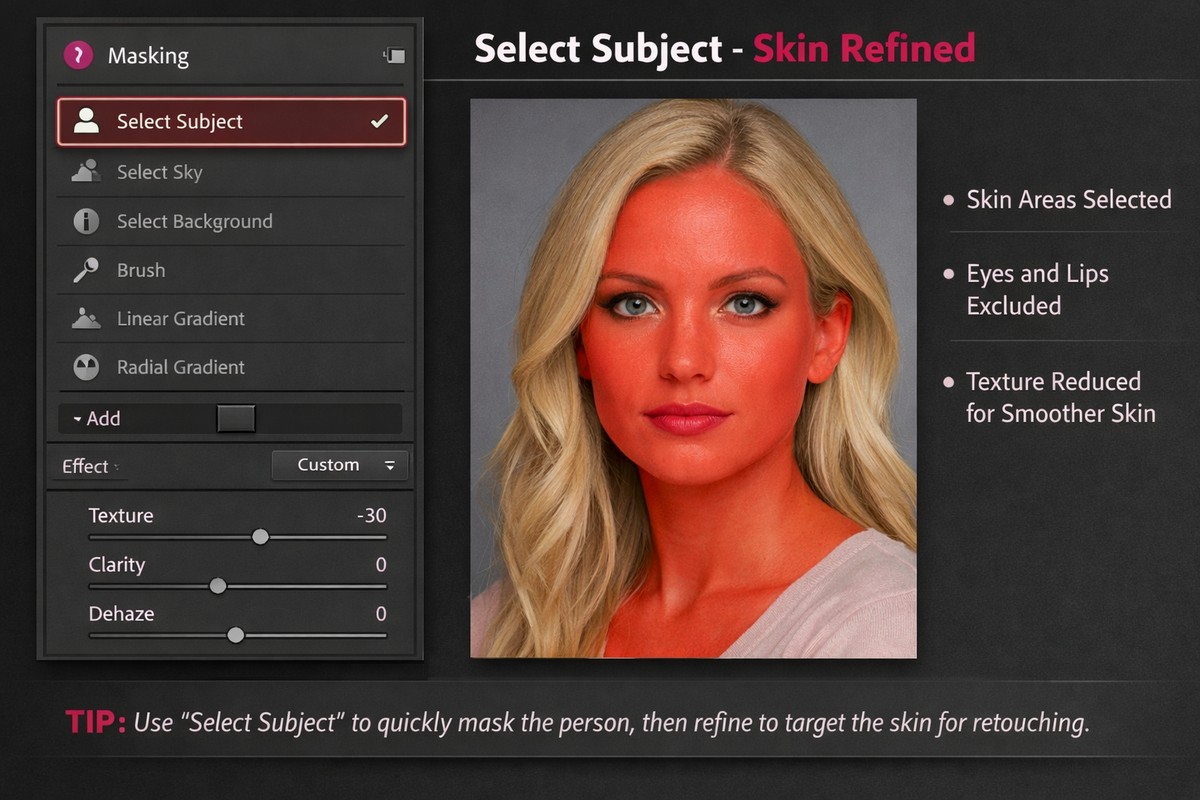1200x800 pixels.
Task: Open Select Background via its info icon
Action: coord(84,221)
